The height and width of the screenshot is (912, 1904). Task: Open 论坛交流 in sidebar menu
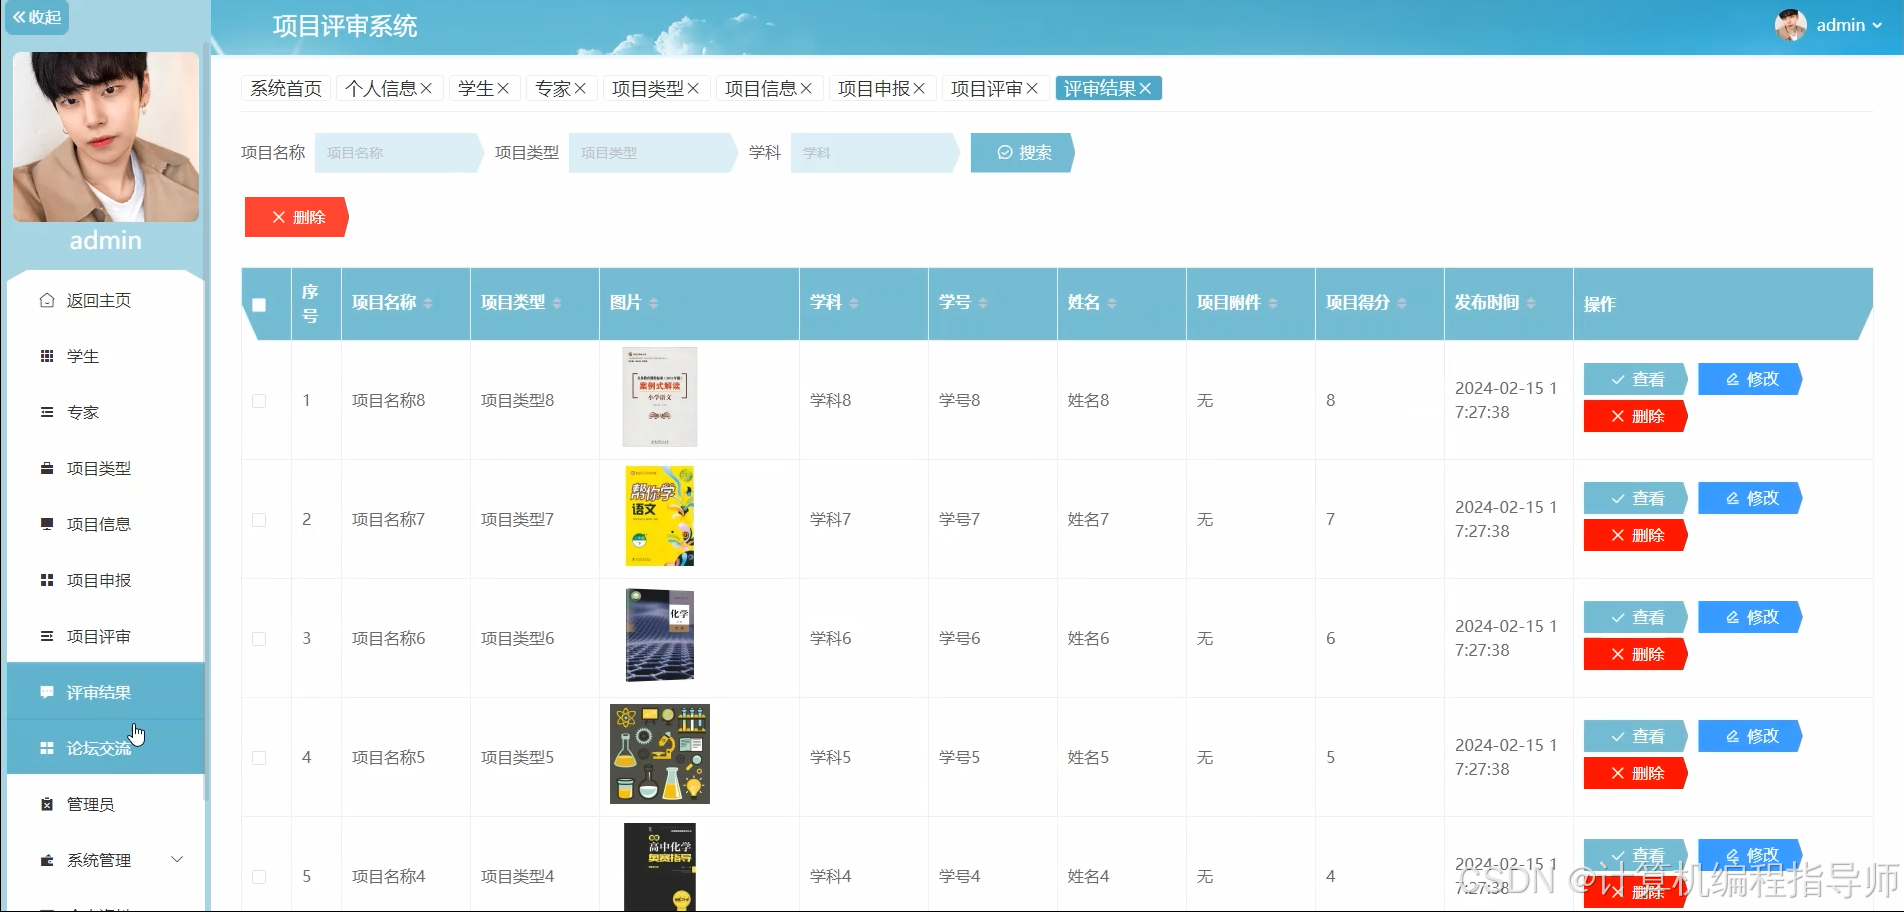click(105, 748)
